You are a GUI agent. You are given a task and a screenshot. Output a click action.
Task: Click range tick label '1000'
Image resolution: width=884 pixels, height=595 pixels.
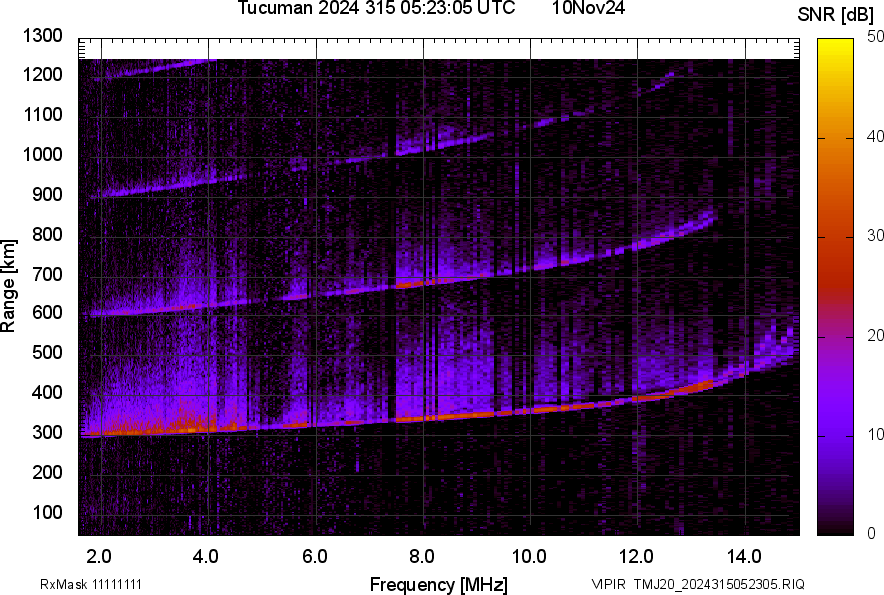click(42, 154)
